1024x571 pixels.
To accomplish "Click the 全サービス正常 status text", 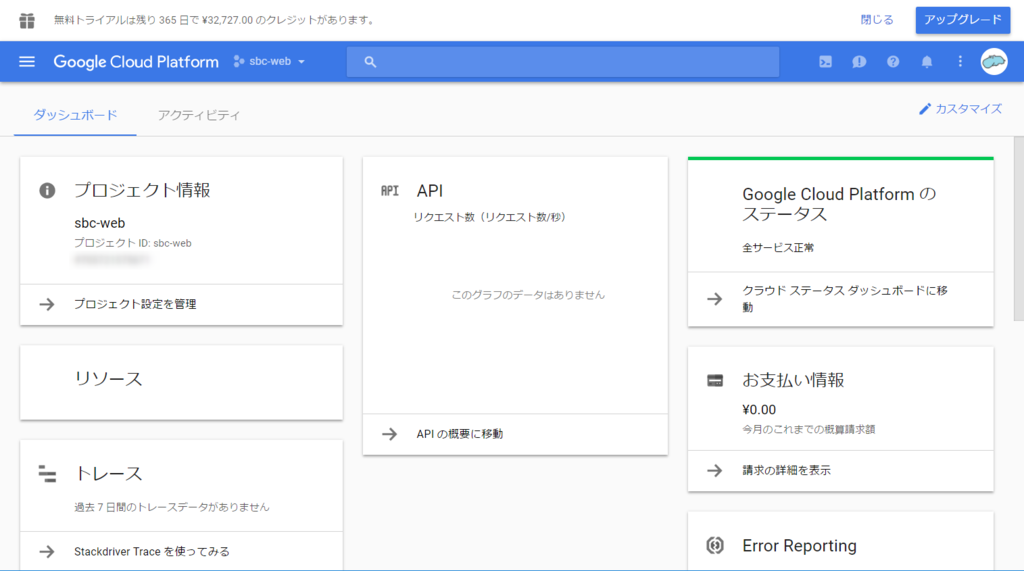I will [778, 248].
